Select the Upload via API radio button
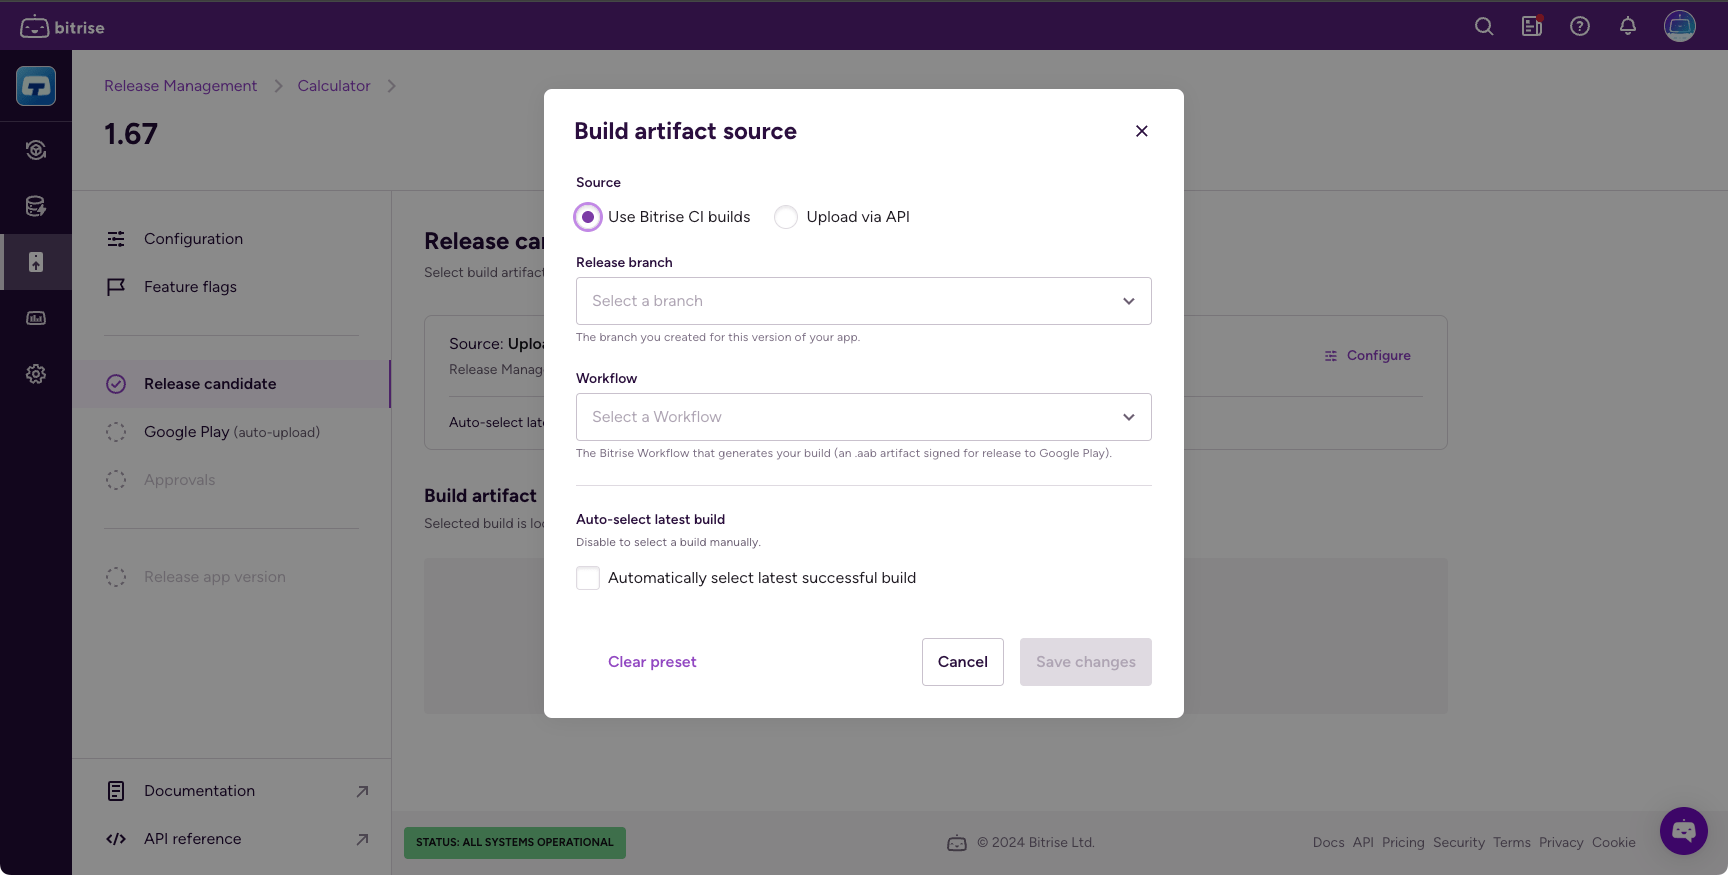Screen dimensions: 1728x875 pos(786,217)
